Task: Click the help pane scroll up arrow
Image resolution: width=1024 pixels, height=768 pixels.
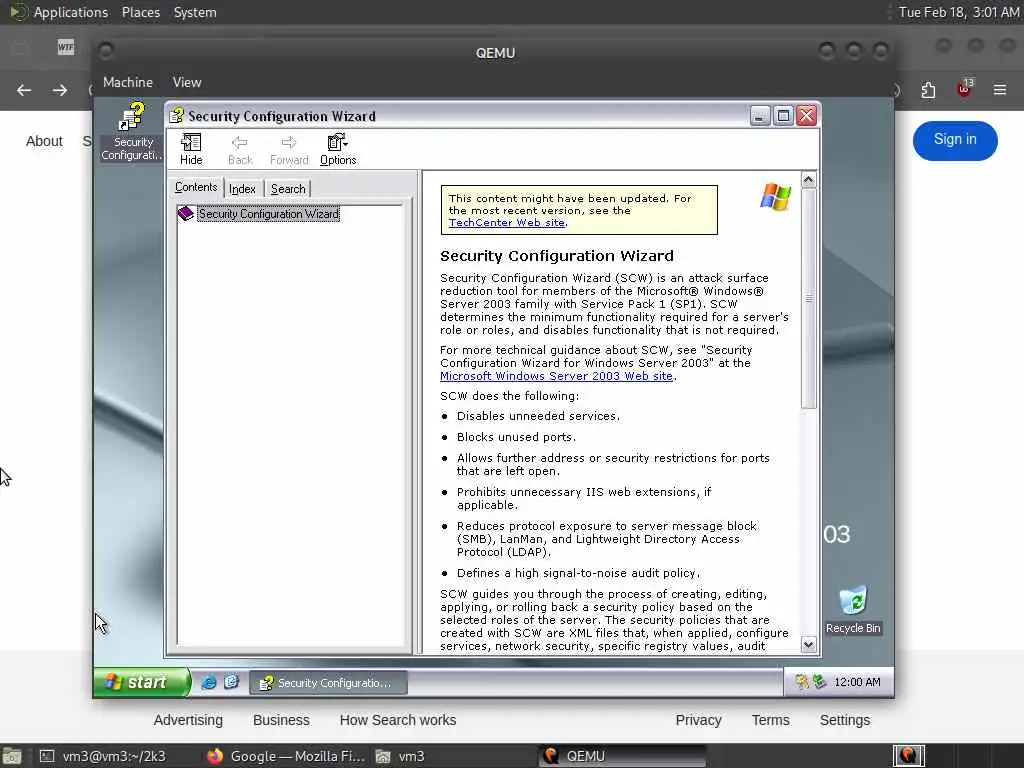Action: [x=808, y=180]
